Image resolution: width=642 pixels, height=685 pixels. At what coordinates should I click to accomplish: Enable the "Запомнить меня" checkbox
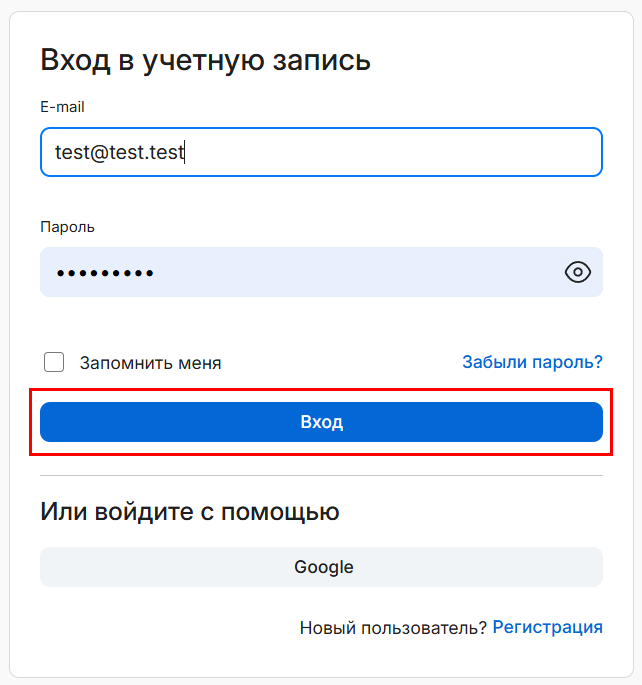pos(54,363)
